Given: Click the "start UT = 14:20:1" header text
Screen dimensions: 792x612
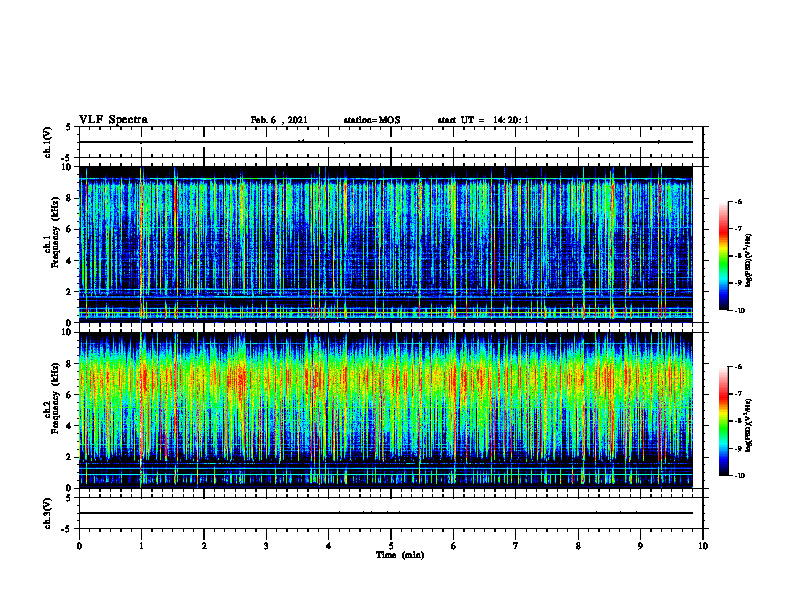Looking at the screenshot, I should click(x=483, y=120).
